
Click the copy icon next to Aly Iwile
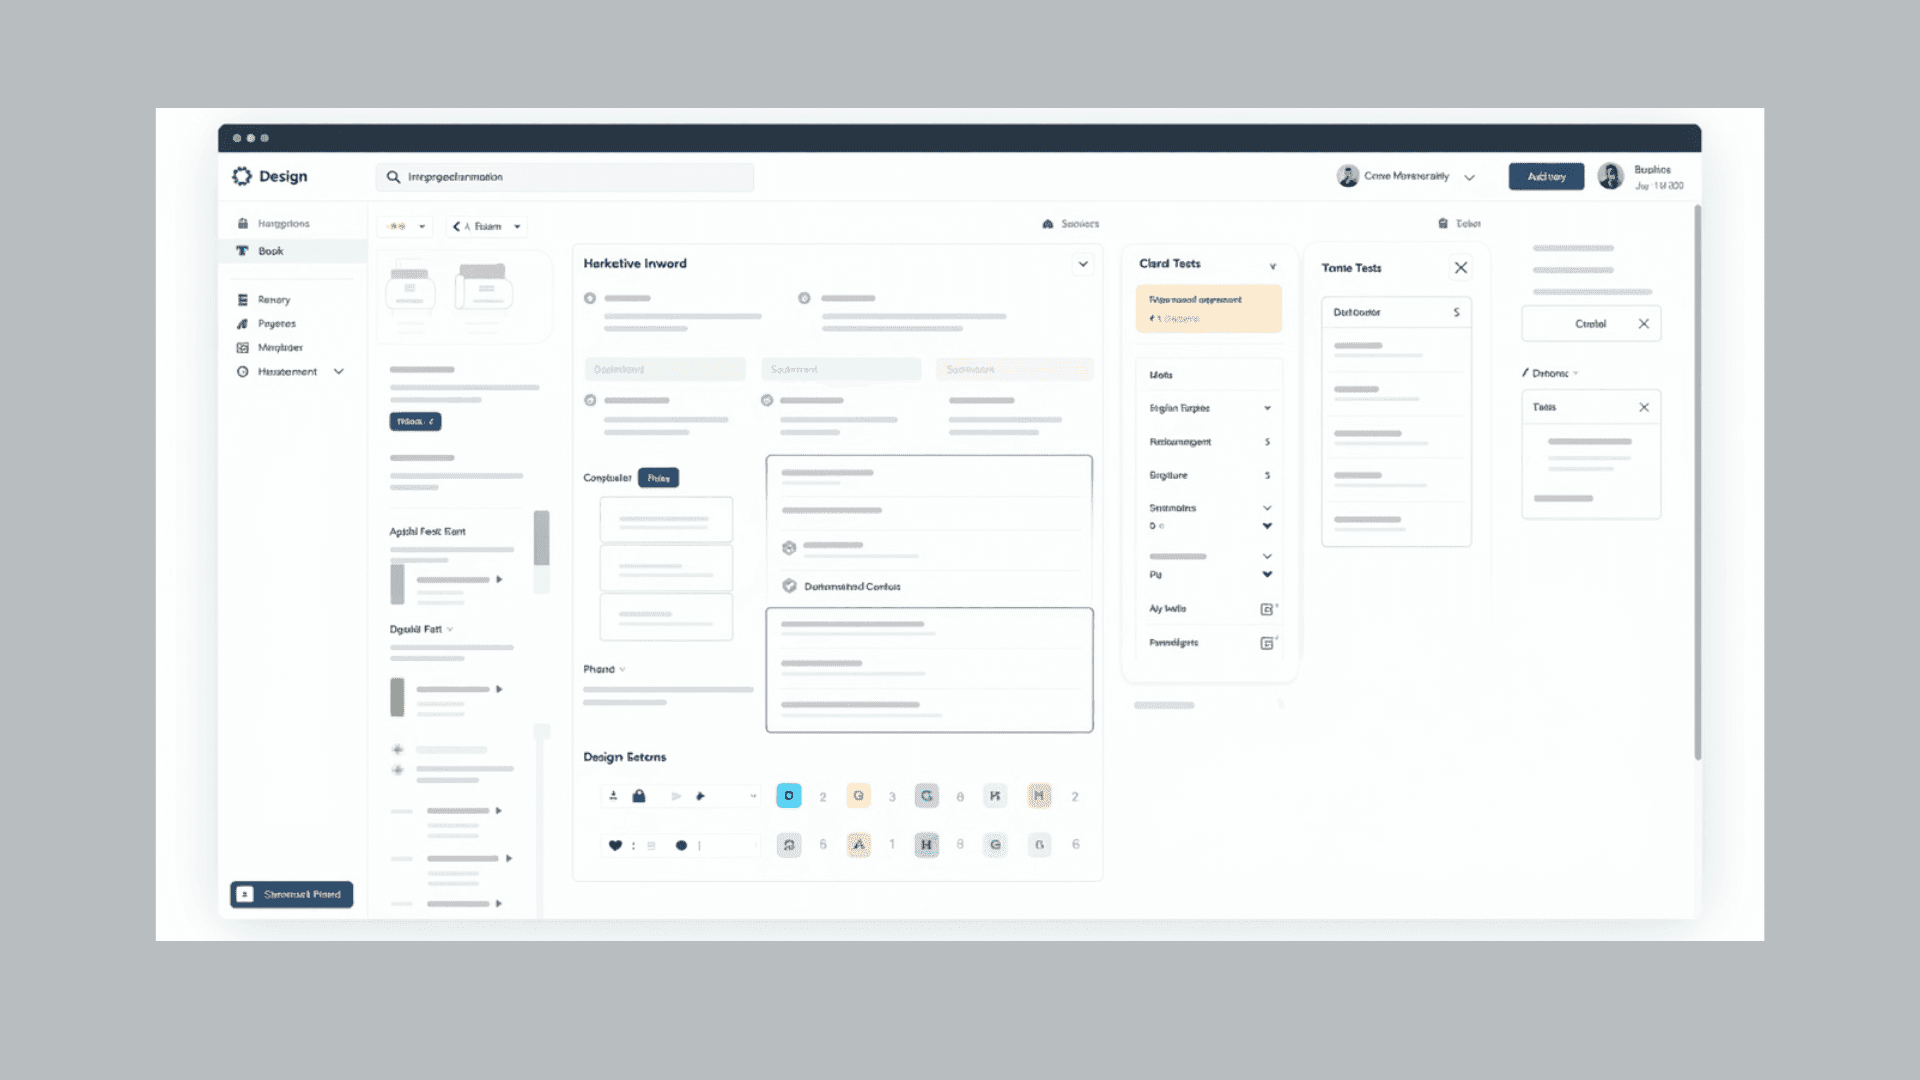point(1267,608)
